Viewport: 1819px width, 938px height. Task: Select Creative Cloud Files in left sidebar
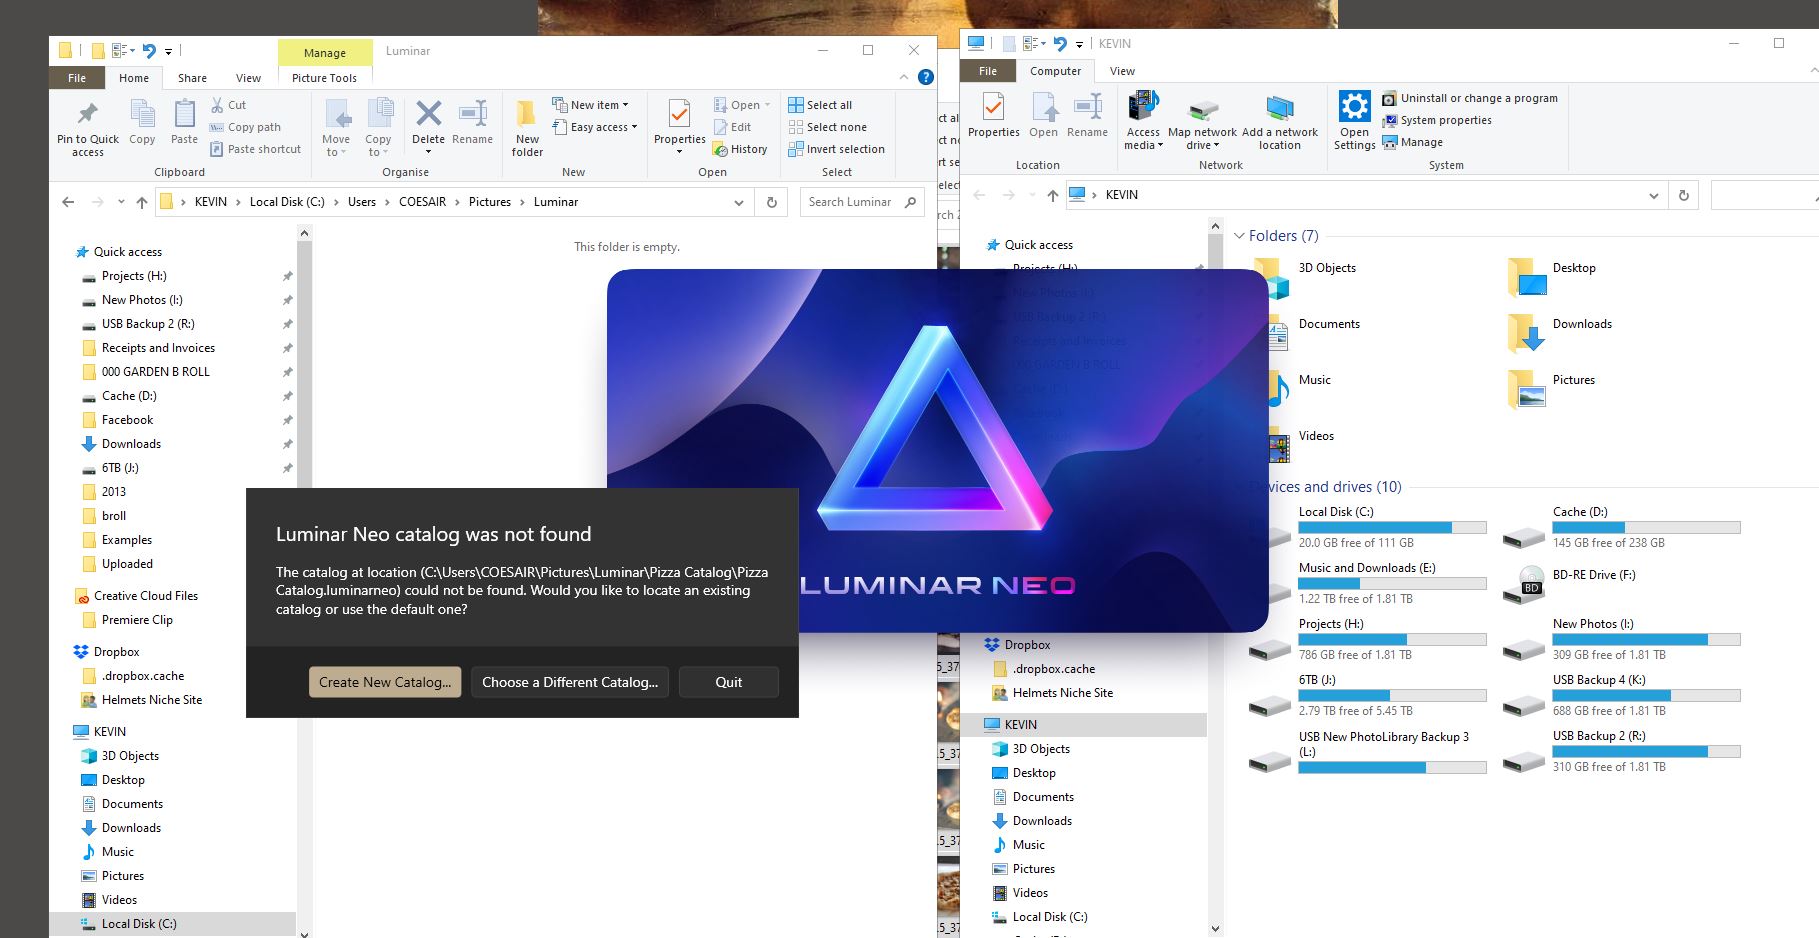coord(146,596)
